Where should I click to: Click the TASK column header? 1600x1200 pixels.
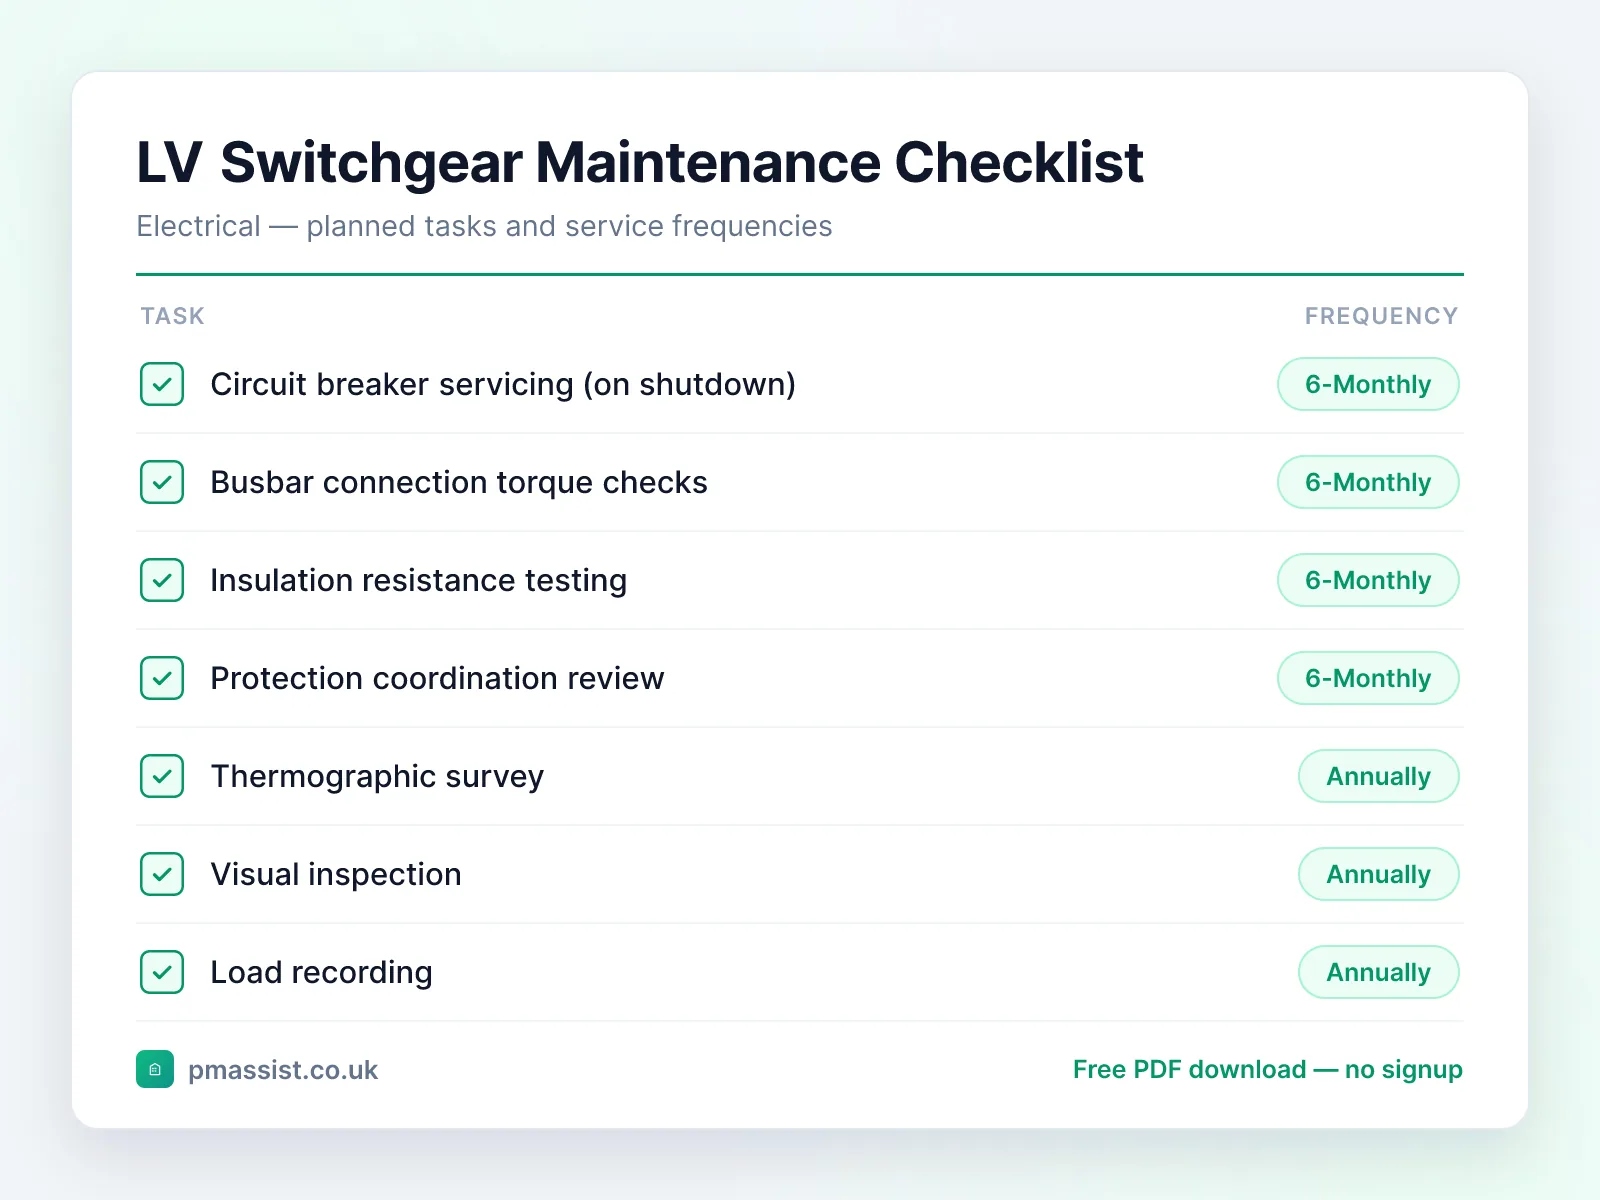pos(173,316)
